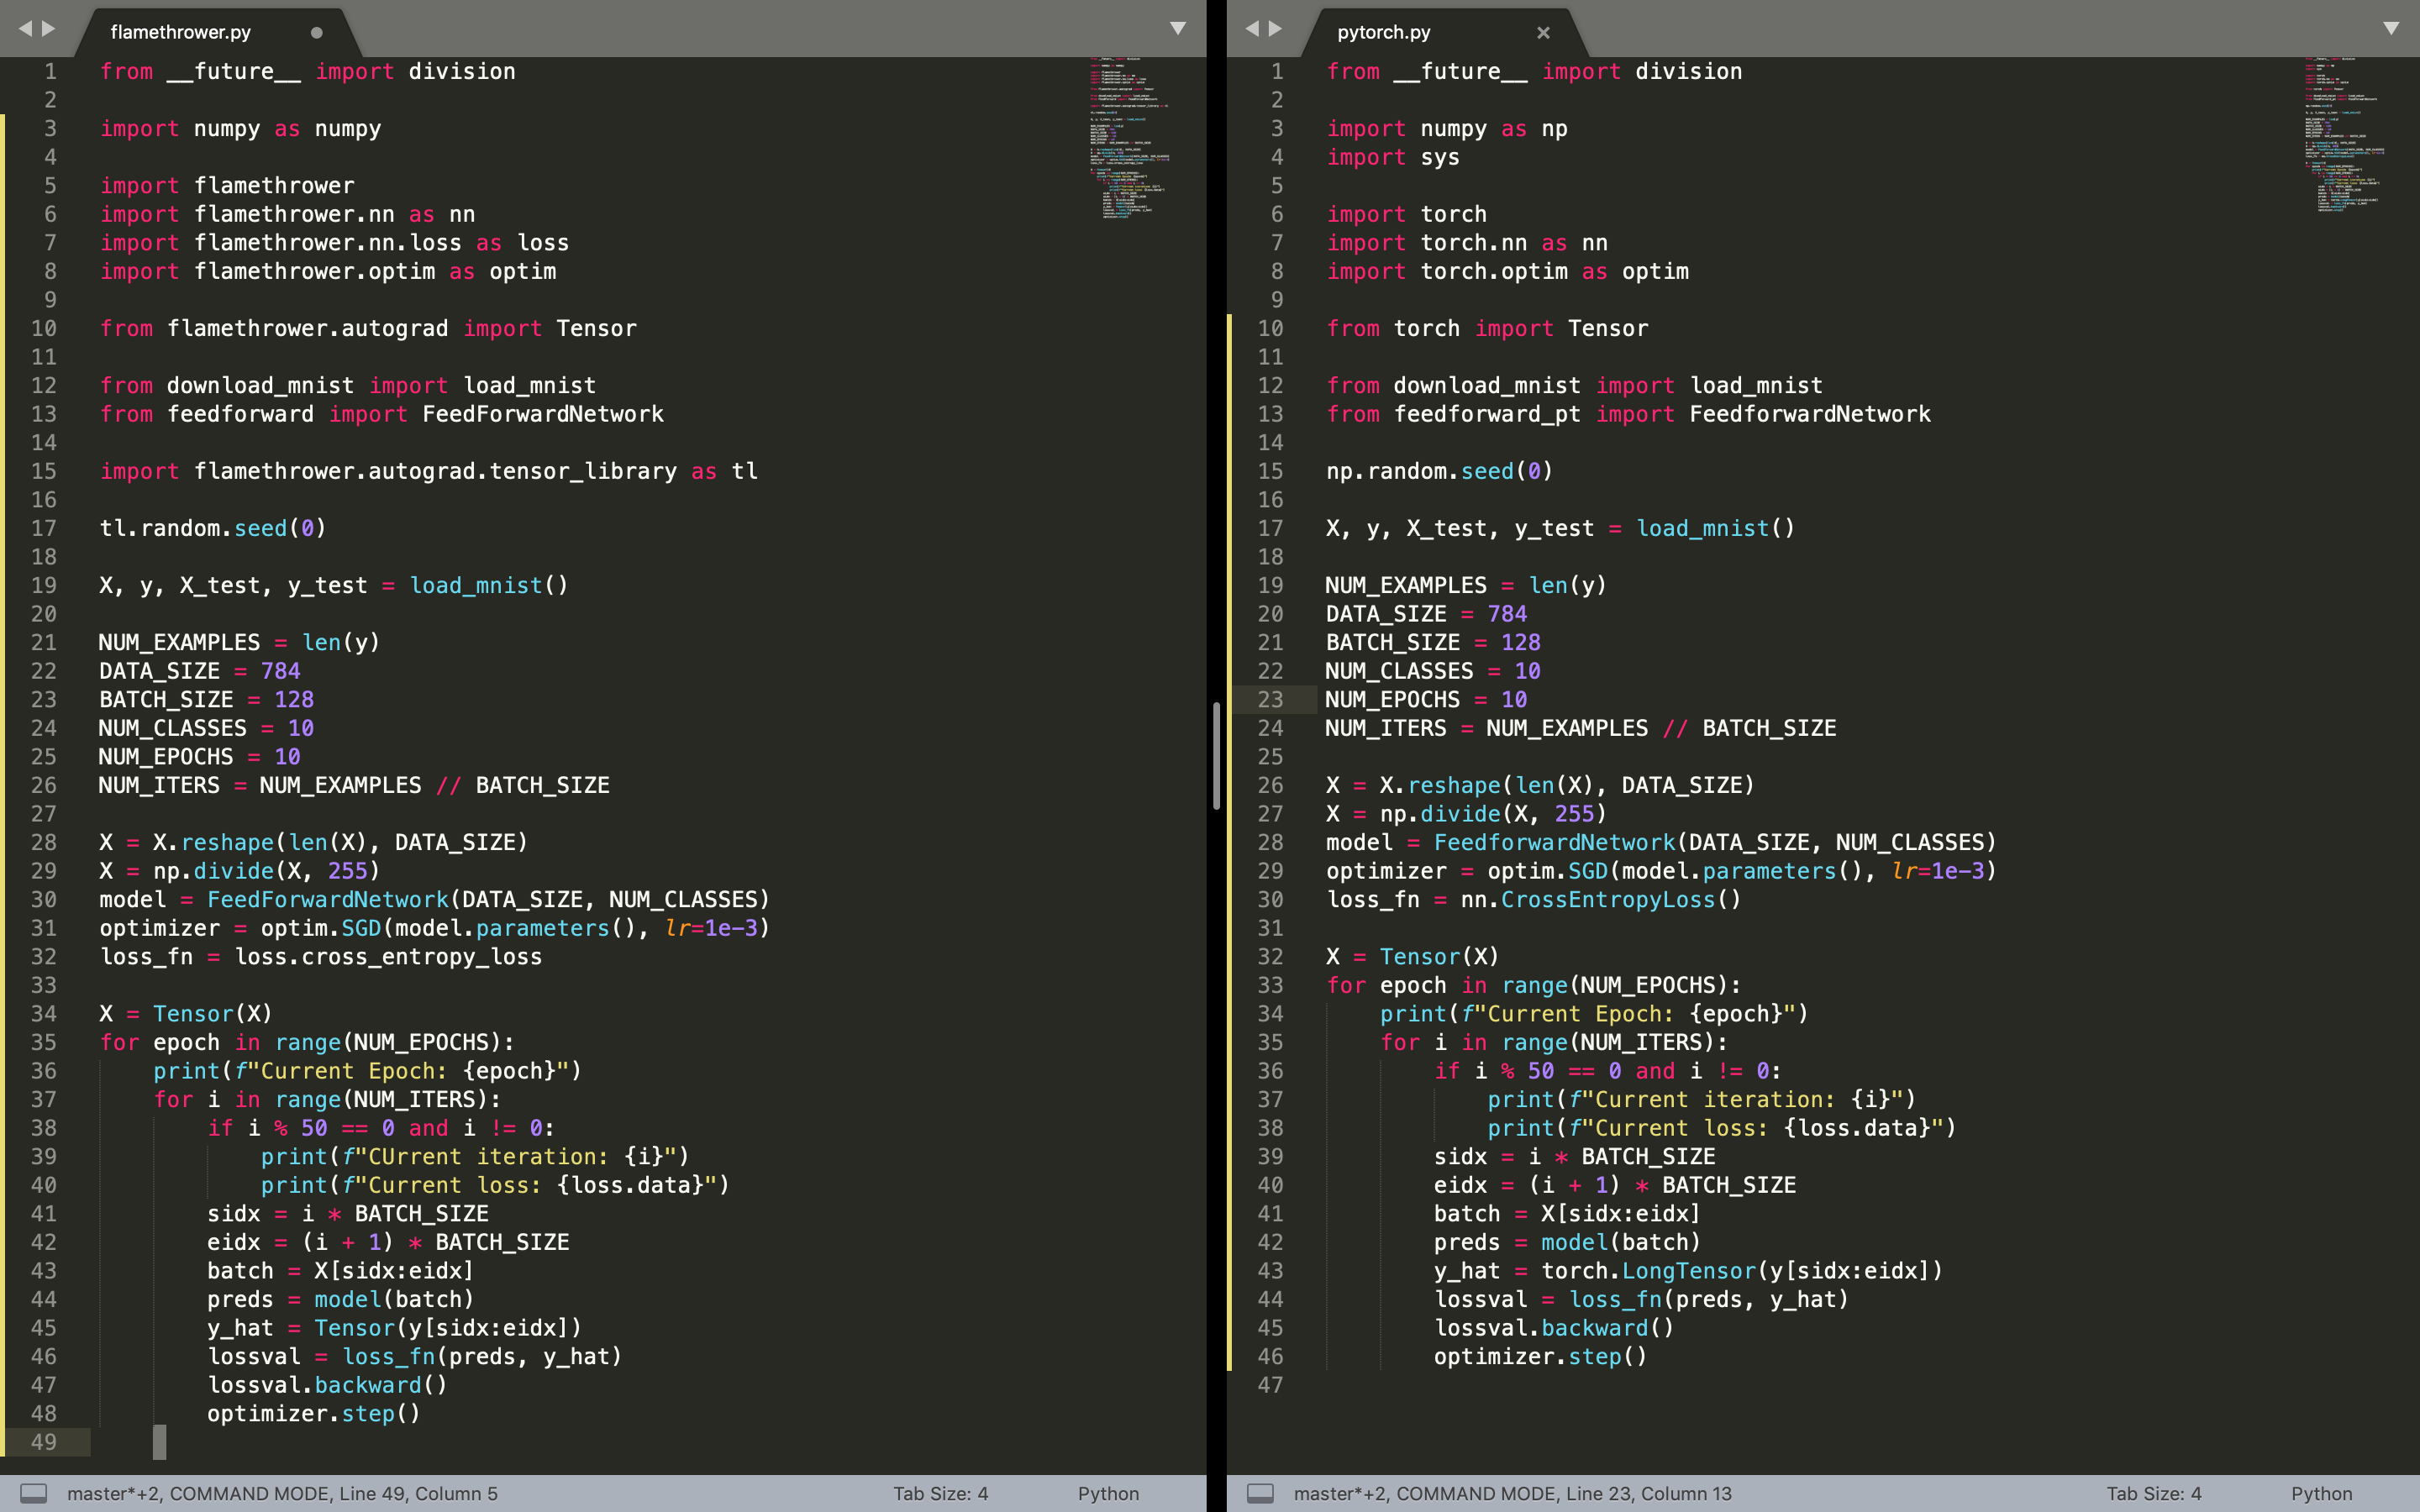
Task: Click 'NUM_CLASSES = 10' in left pane
Action: pyautogui.click(x=206, y=728)
